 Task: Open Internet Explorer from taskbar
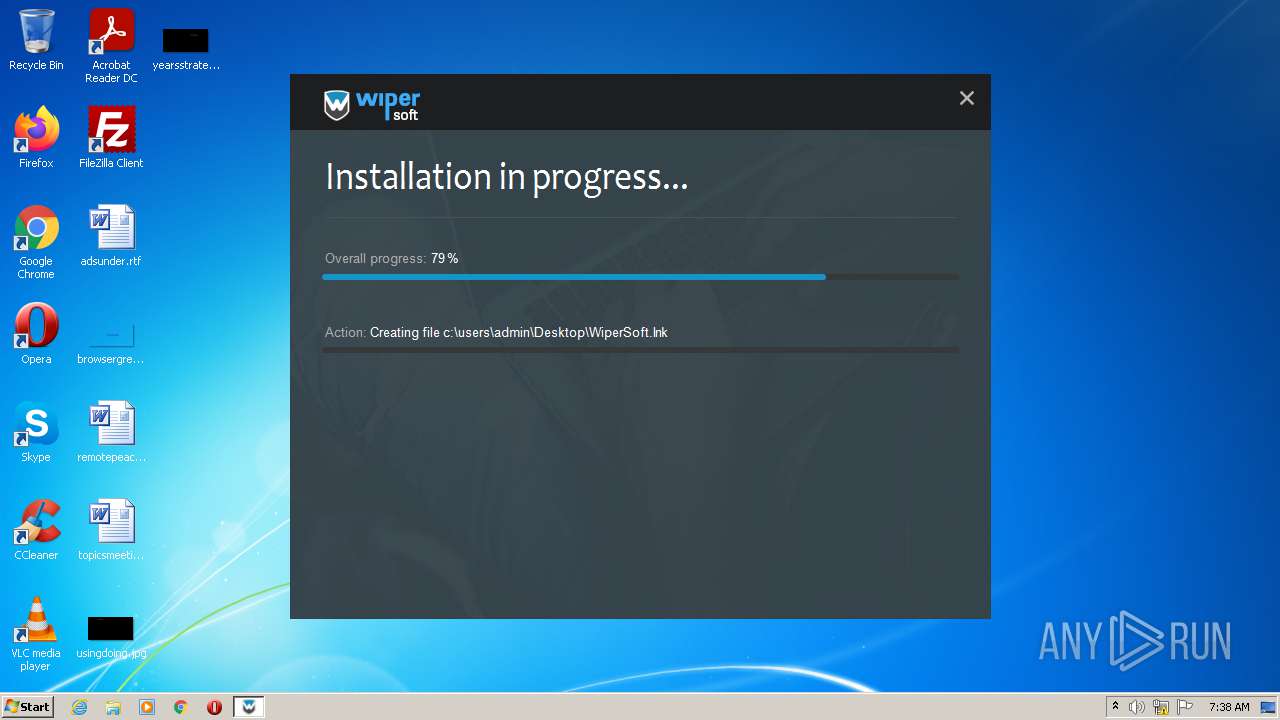tap(80, 707)
